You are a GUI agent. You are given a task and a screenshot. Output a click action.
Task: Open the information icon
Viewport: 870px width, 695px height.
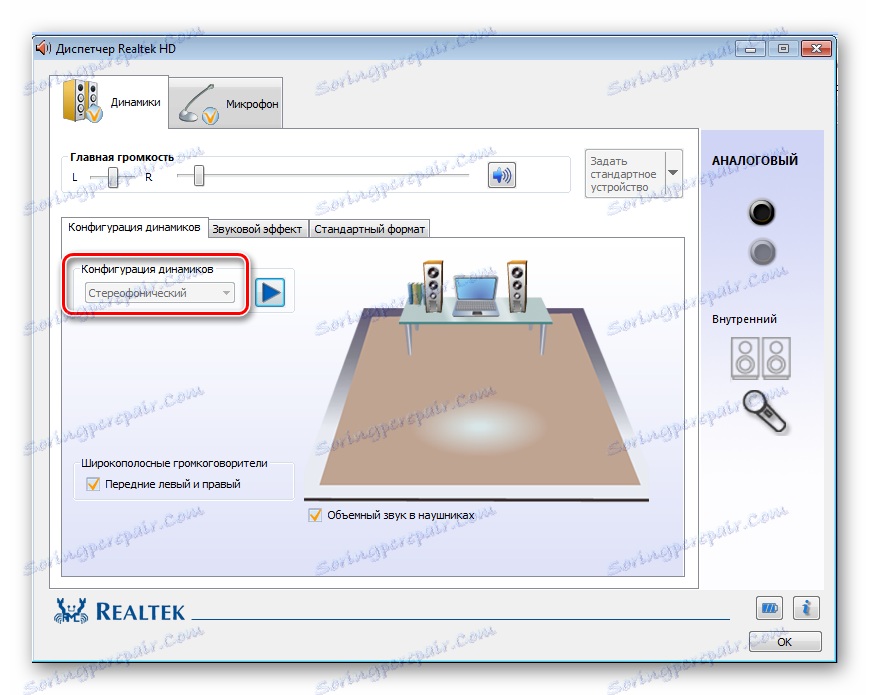tap(806, 608)
